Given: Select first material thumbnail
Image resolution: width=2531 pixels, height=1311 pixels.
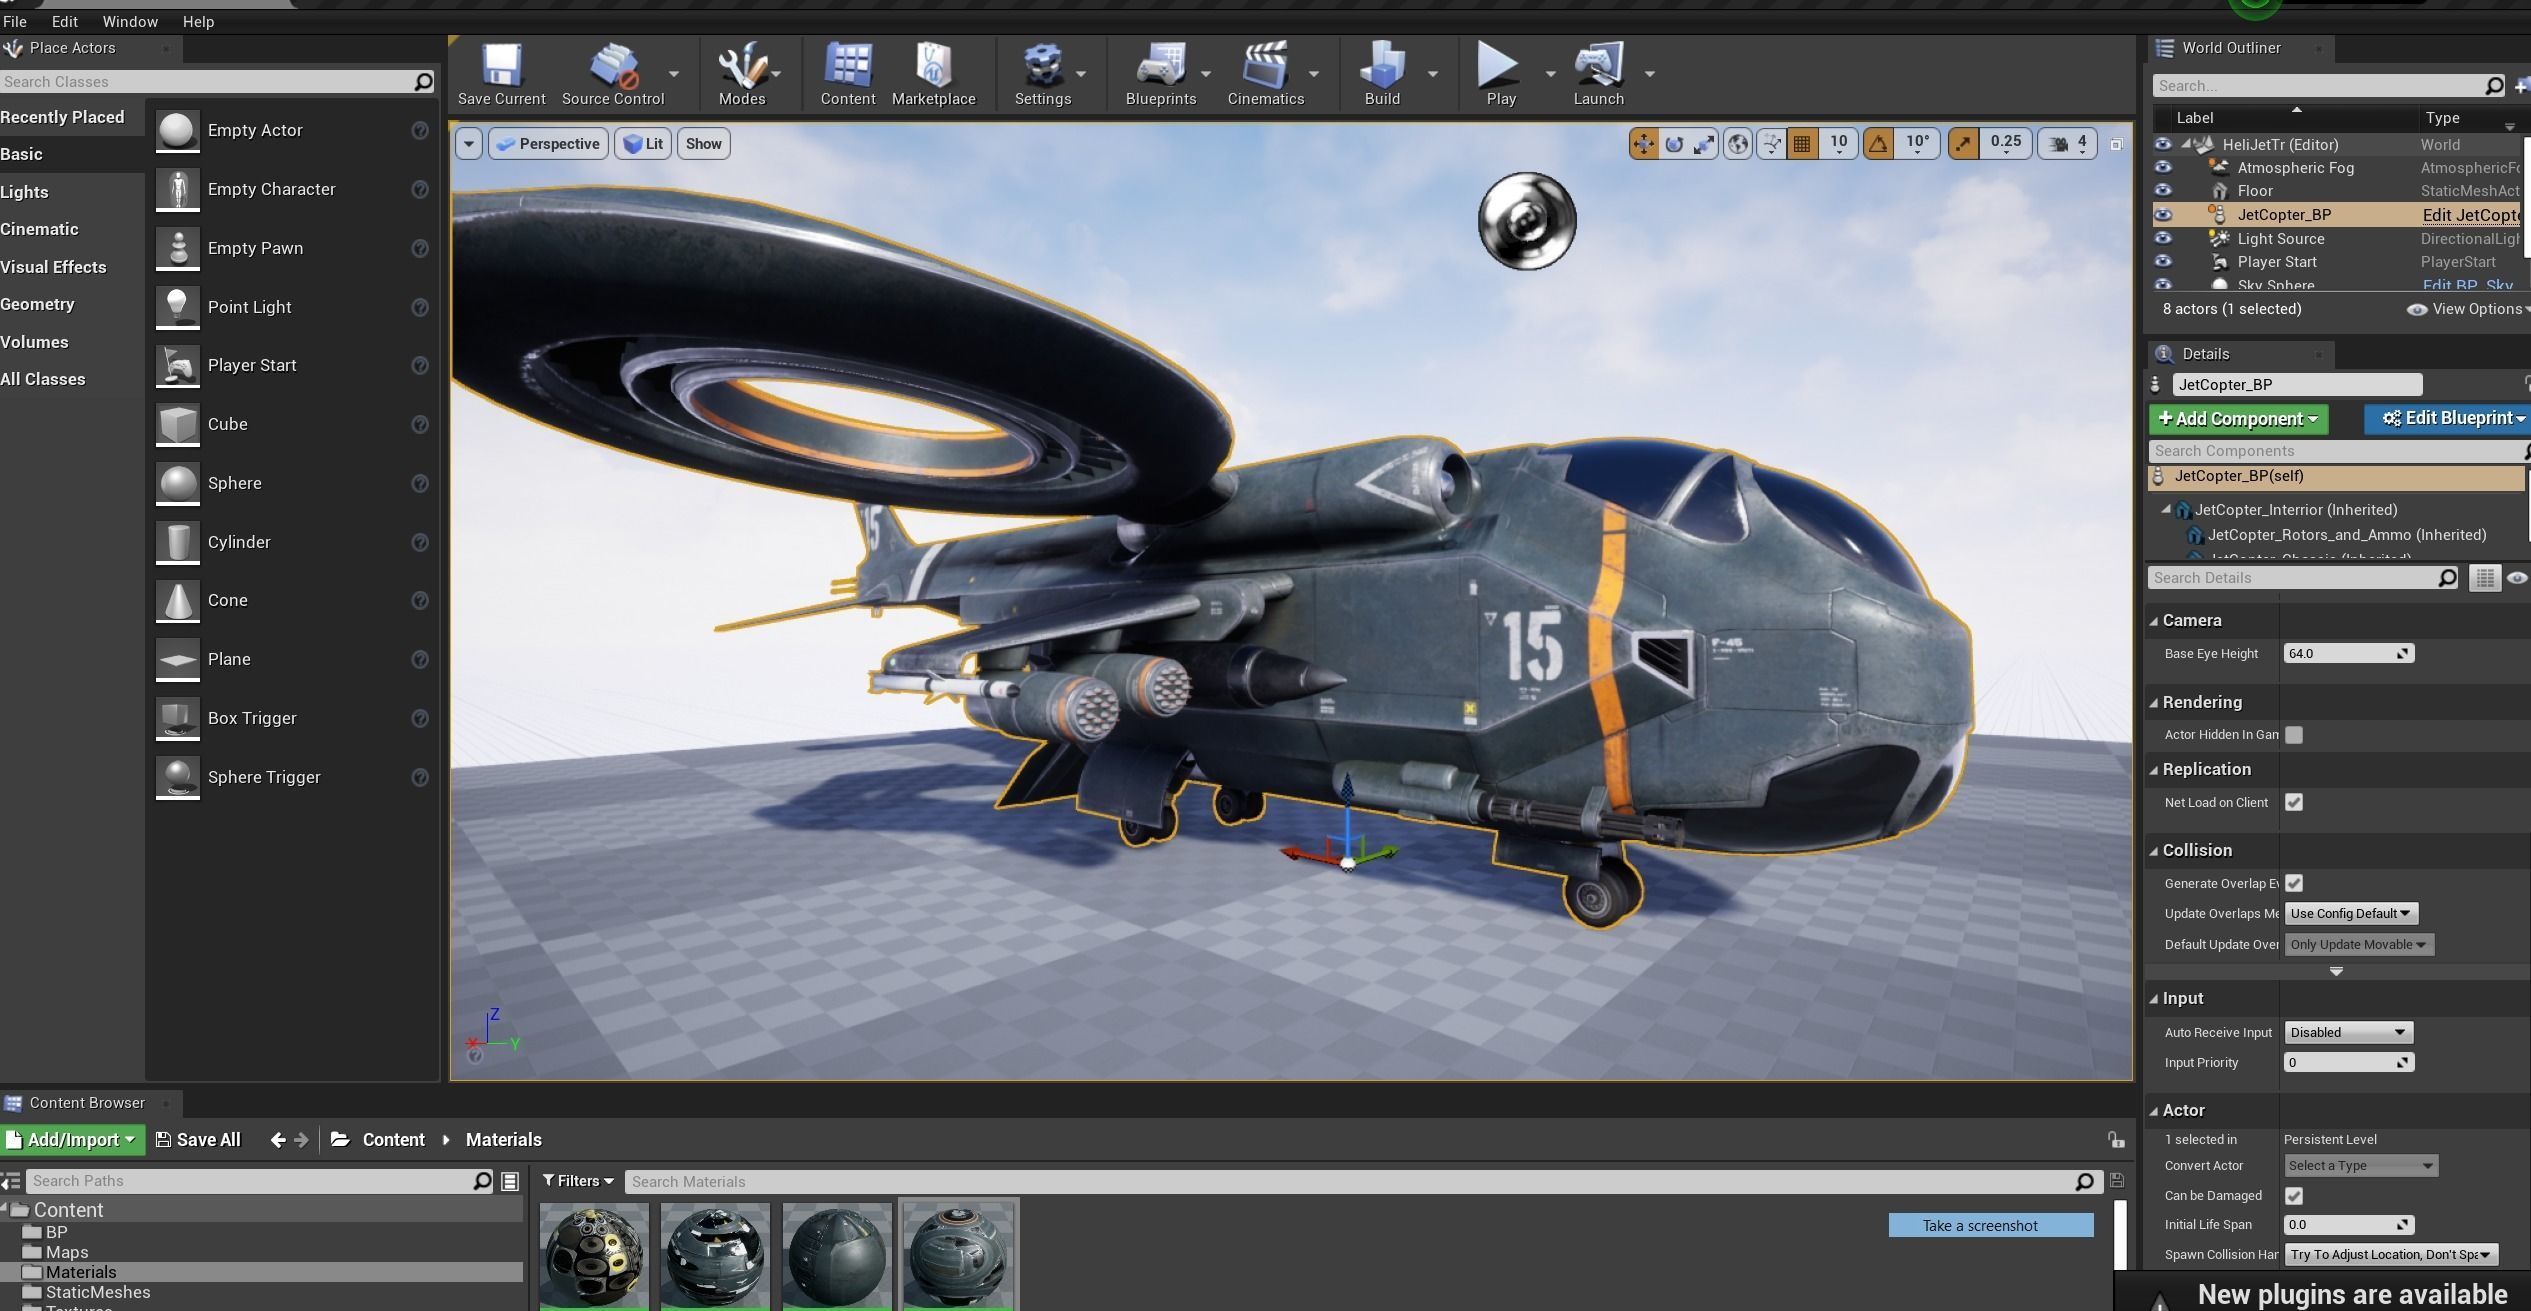Looking at the screenshot, I should (x=594, y=1257).
